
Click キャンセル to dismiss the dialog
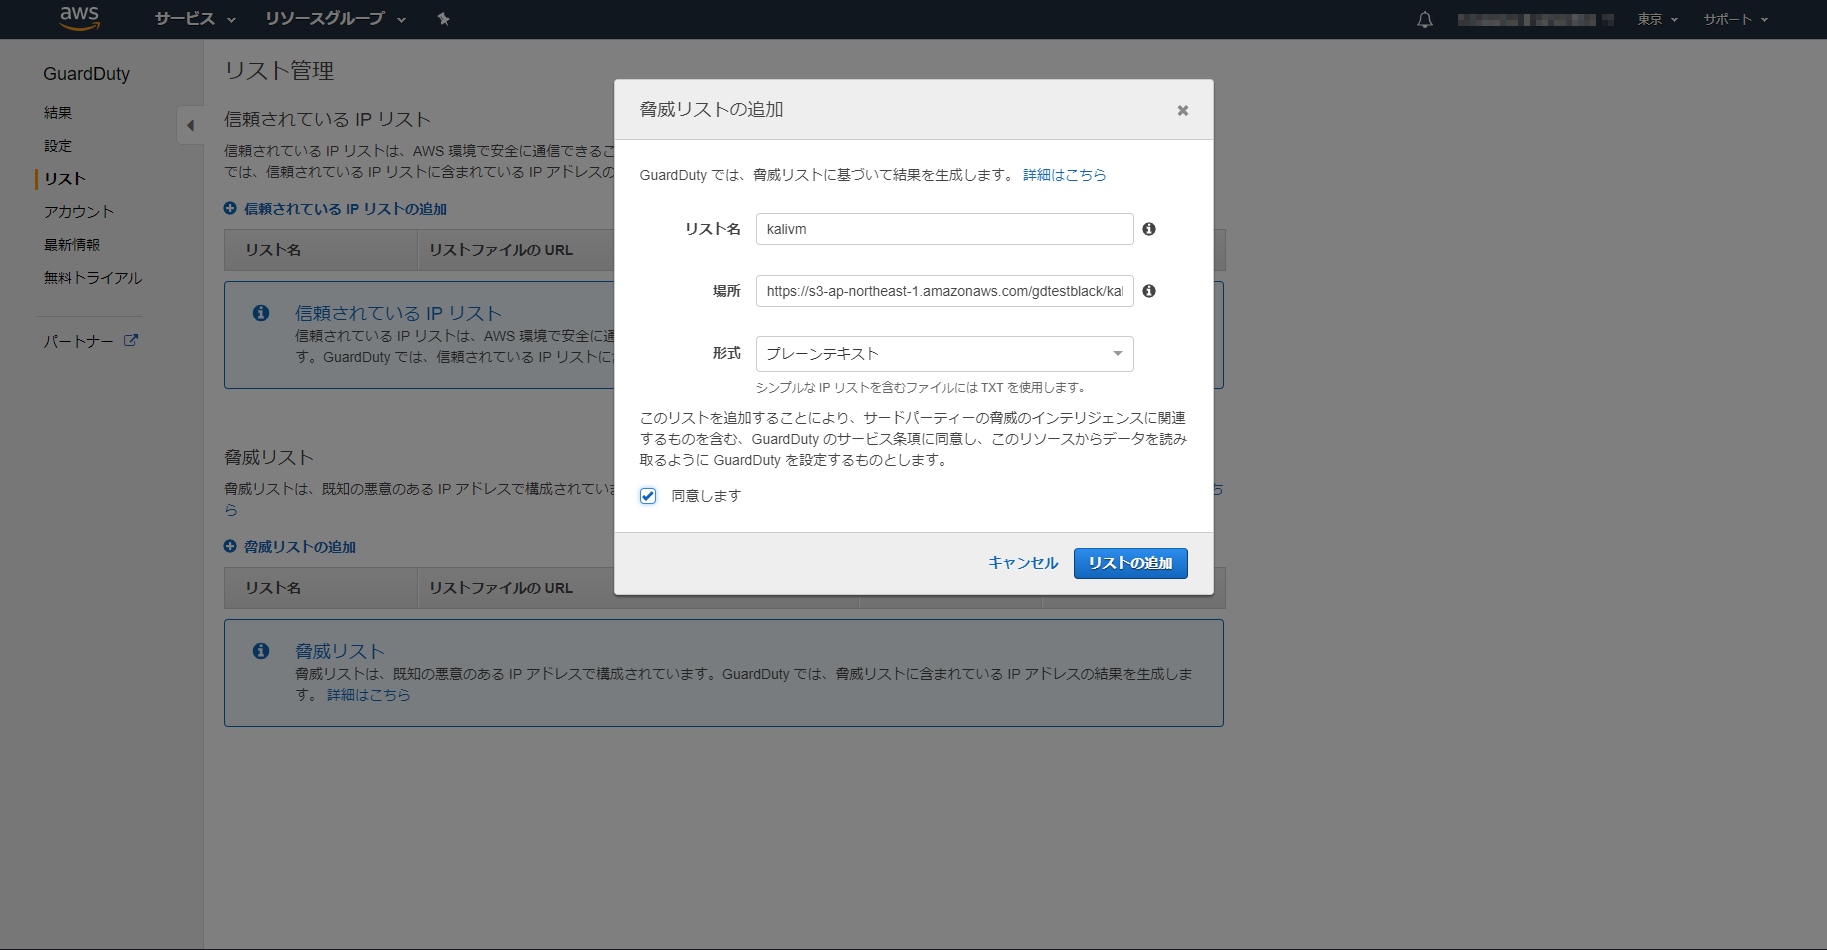point(1022,563)
